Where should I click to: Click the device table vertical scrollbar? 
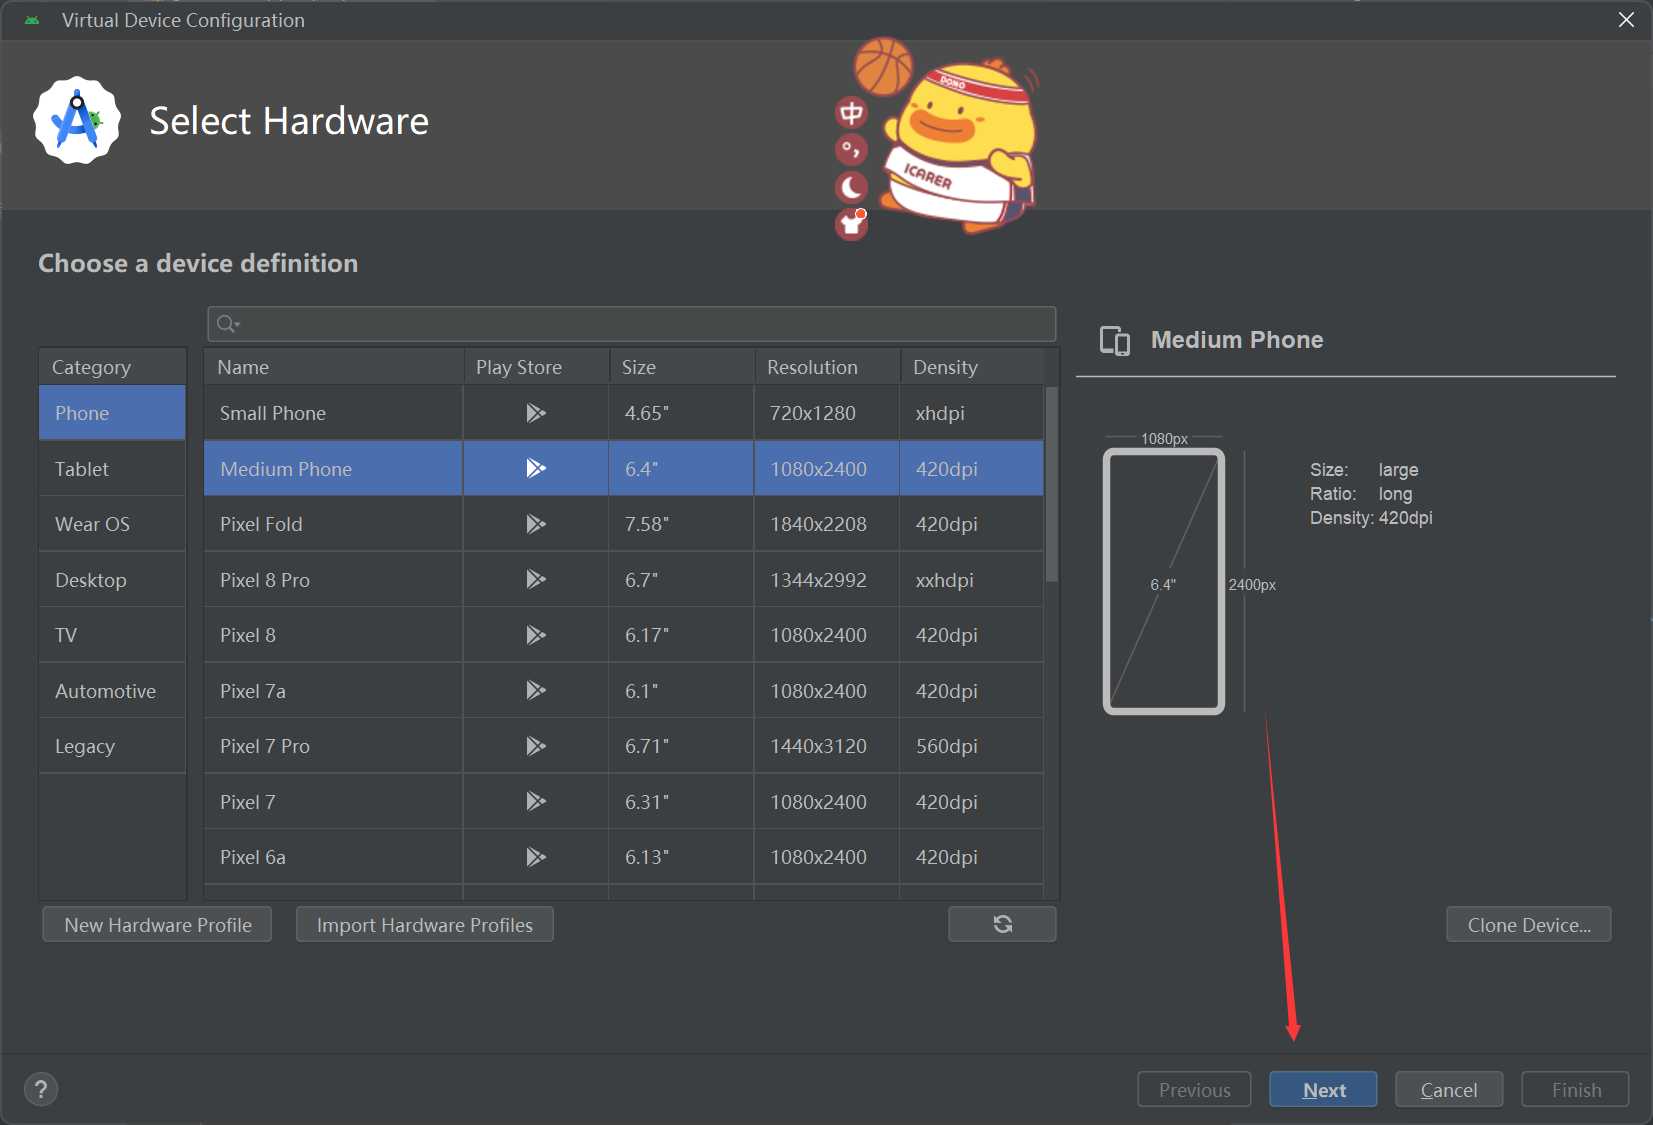(x=1051, y=485)
